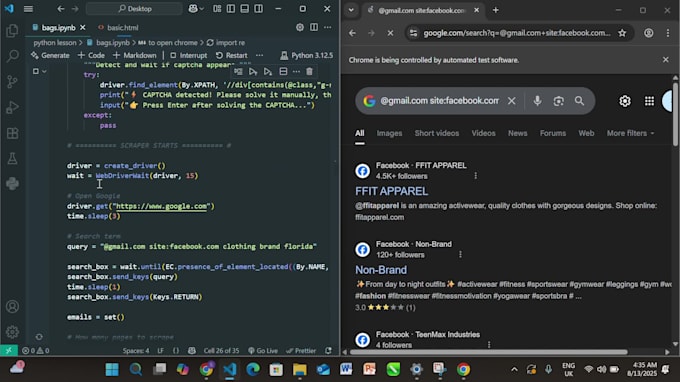680x382 pixels.
Task: Add a new Code cell
Action: pyautogui.click(x=91, y=56)
